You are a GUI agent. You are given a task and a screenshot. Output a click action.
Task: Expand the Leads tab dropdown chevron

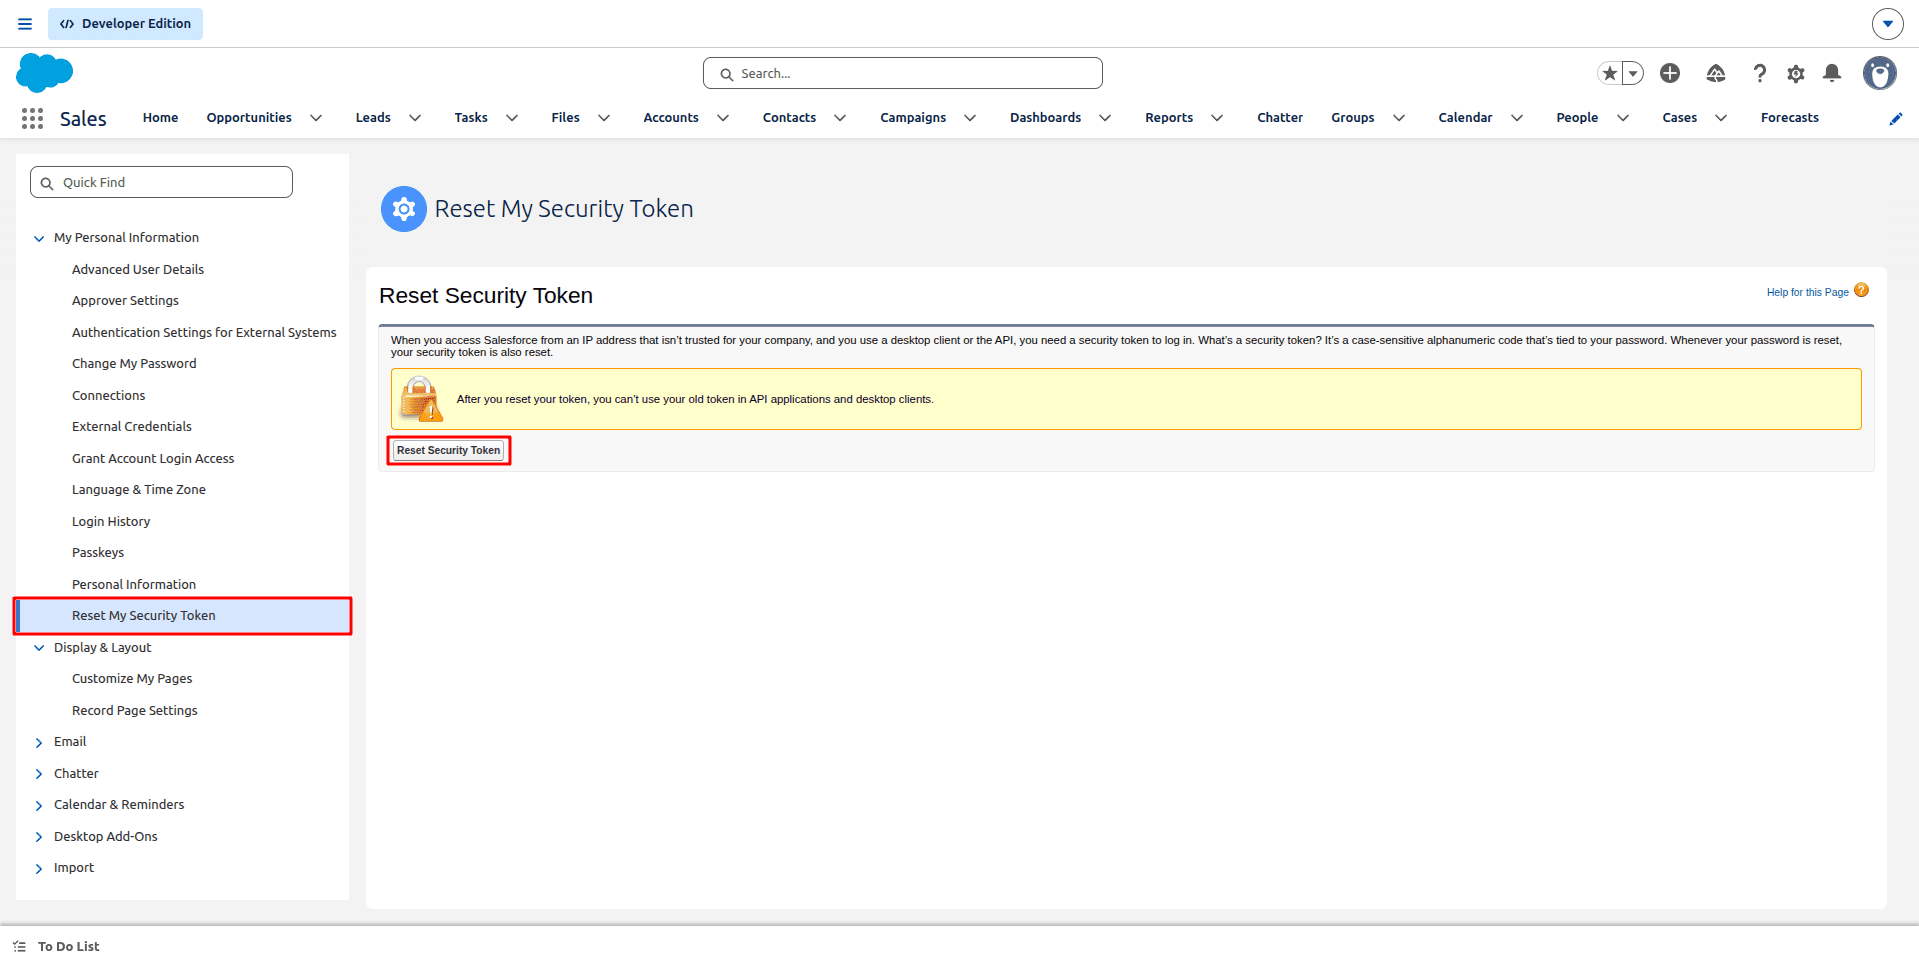(415, 118)
